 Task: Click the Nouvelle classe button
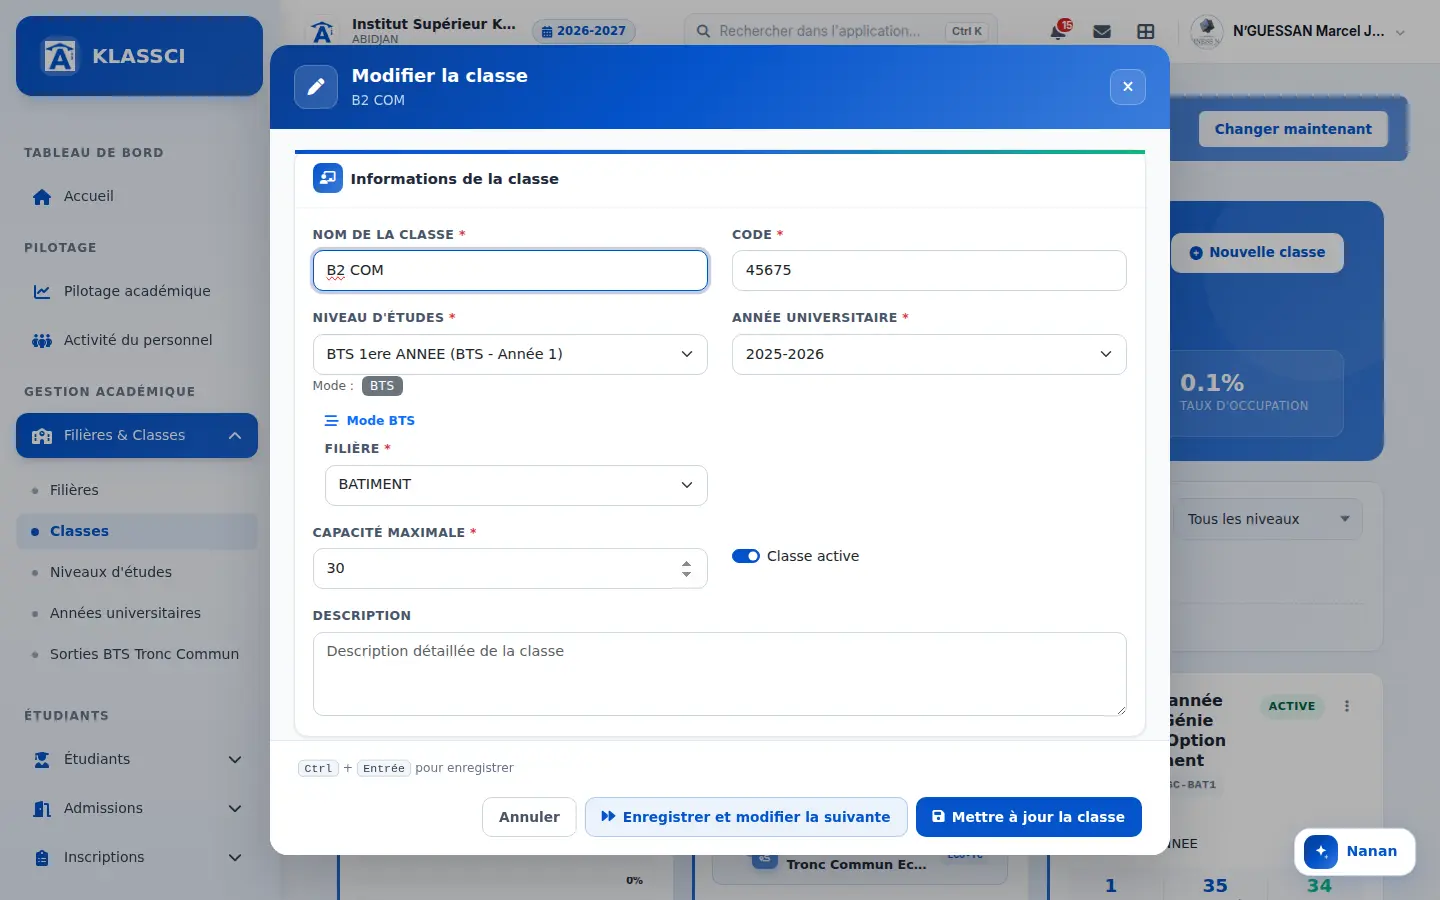pyautogui.click(x=1257, y=253)
